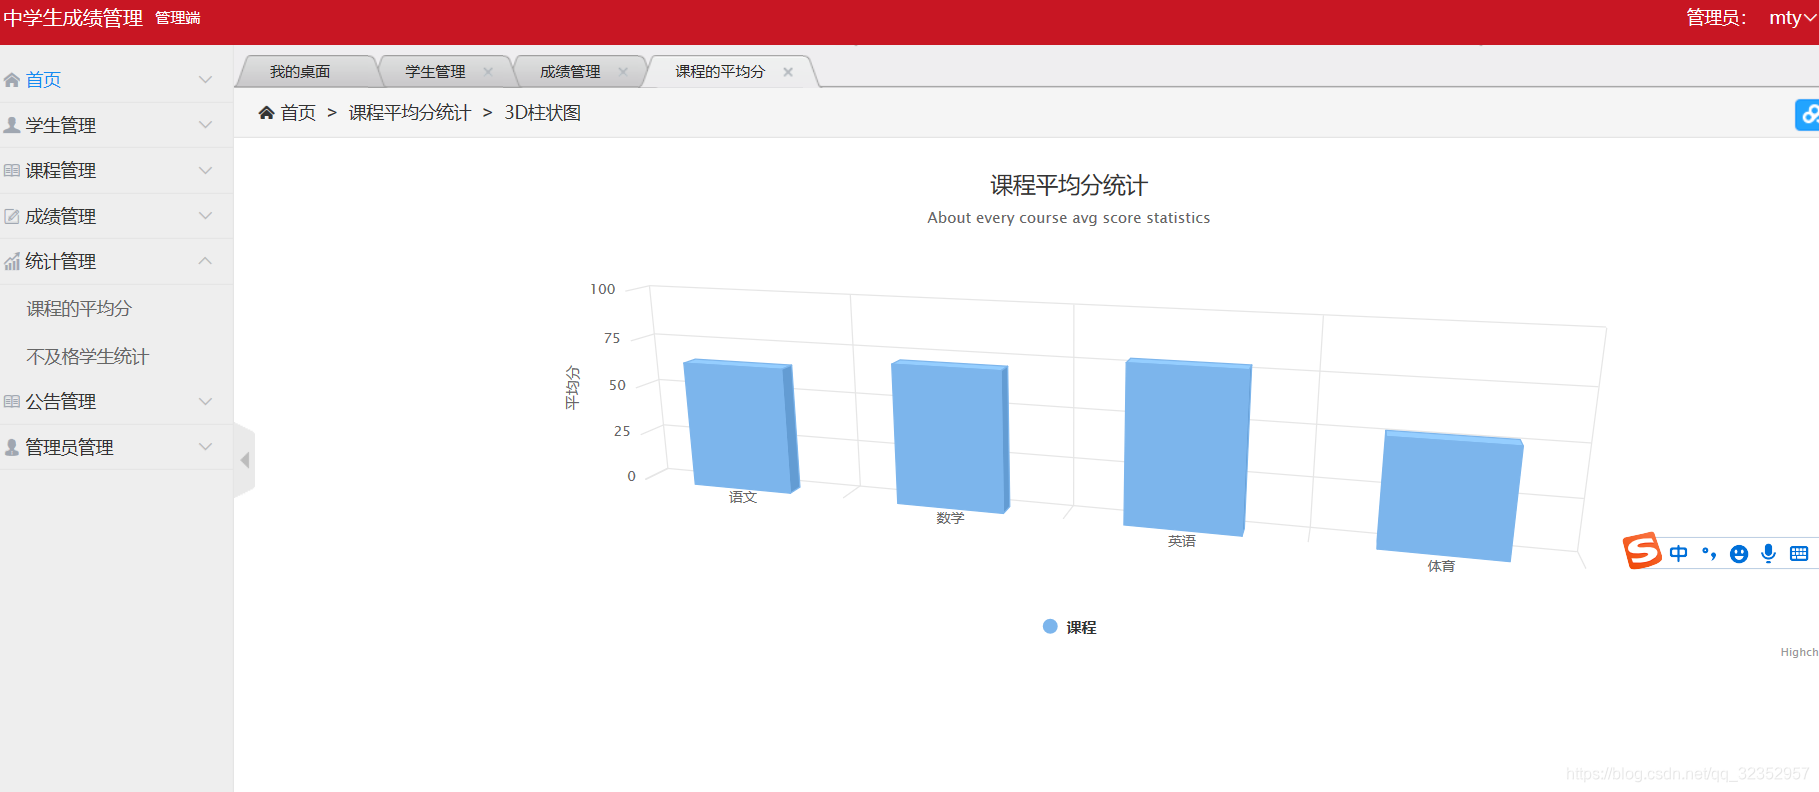The width and height of the screenshot is (1819, 792).
Task: Switch to 成绩管理 tab
Action: pos(570,72)
